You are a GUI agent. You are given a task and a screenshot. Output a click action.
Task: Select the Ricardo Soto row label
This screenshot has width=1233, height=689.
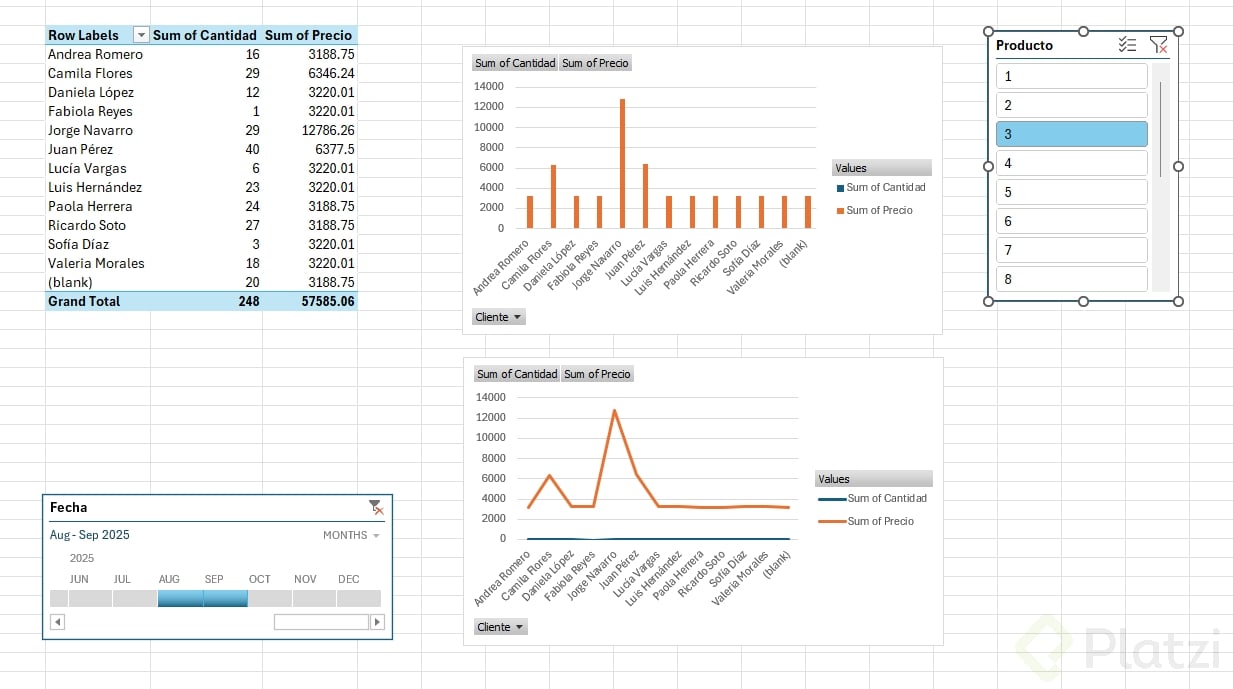87,225
